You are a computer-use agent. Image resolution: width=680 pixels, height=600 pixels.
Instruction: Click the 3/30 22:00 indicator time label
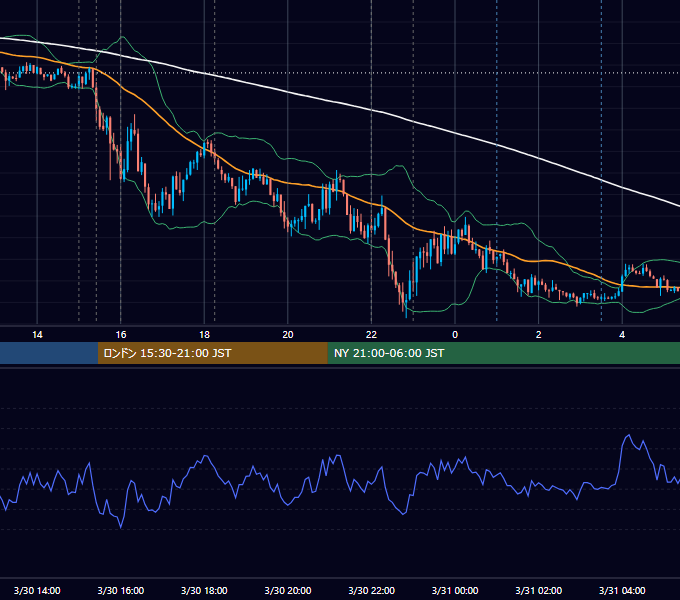click(x=372, y=590)
